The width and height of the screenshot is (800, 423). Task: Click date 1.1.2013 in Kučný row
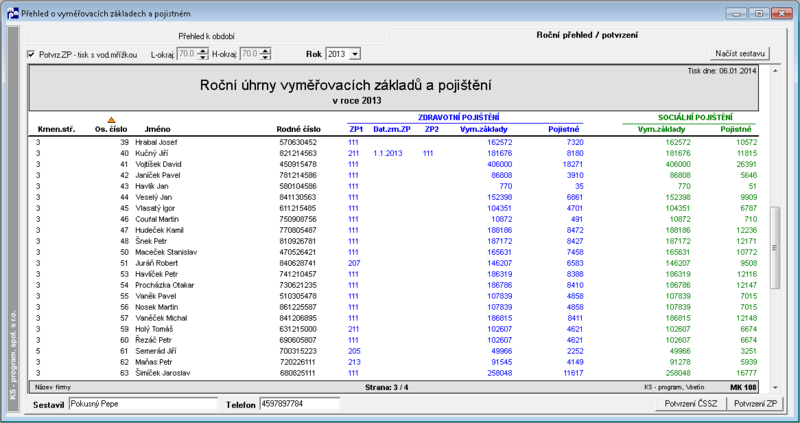[388, 153]
